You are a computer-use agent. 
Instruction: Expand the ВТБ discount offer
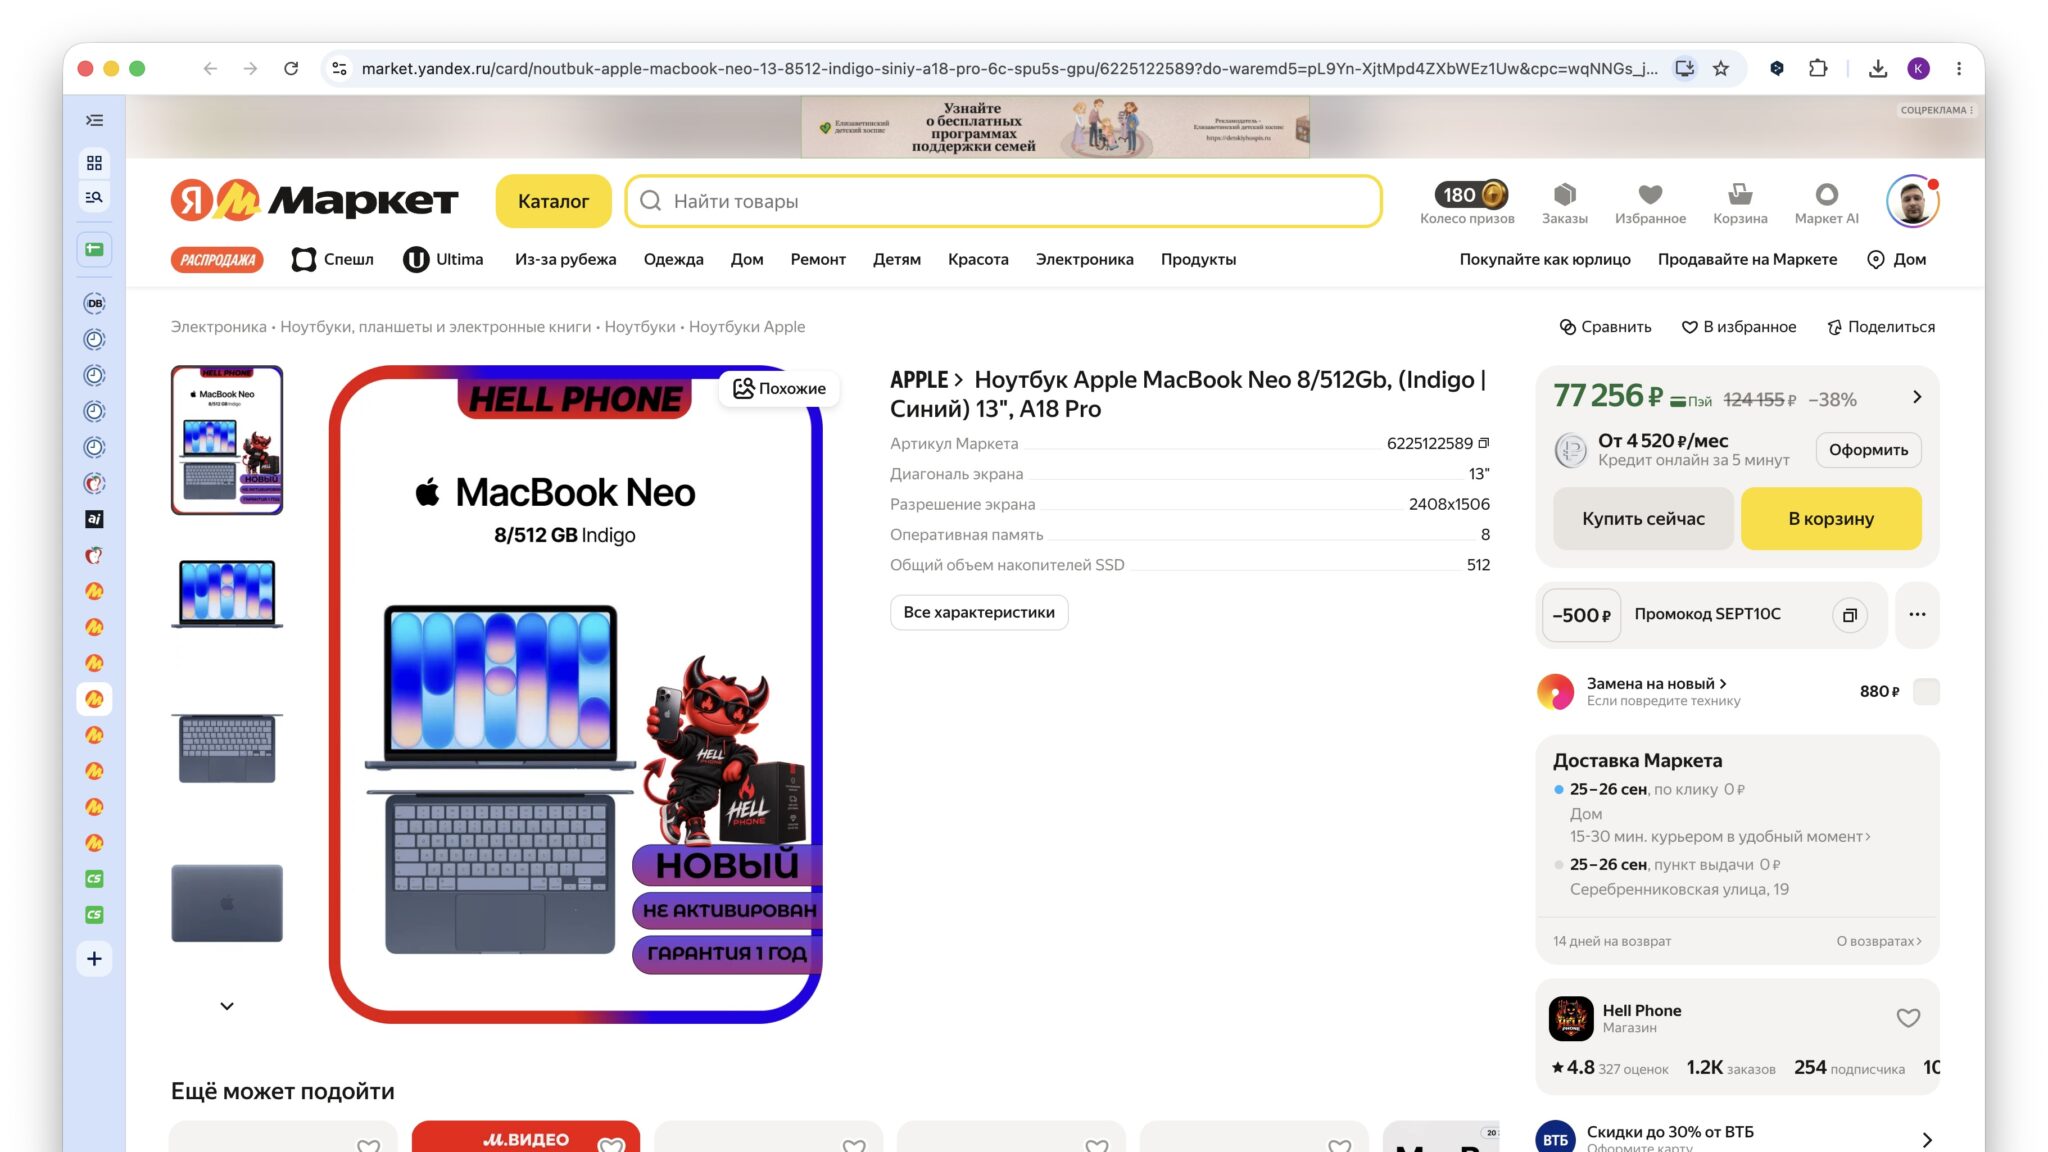pyautogui.click(x=1927, y=1140)
